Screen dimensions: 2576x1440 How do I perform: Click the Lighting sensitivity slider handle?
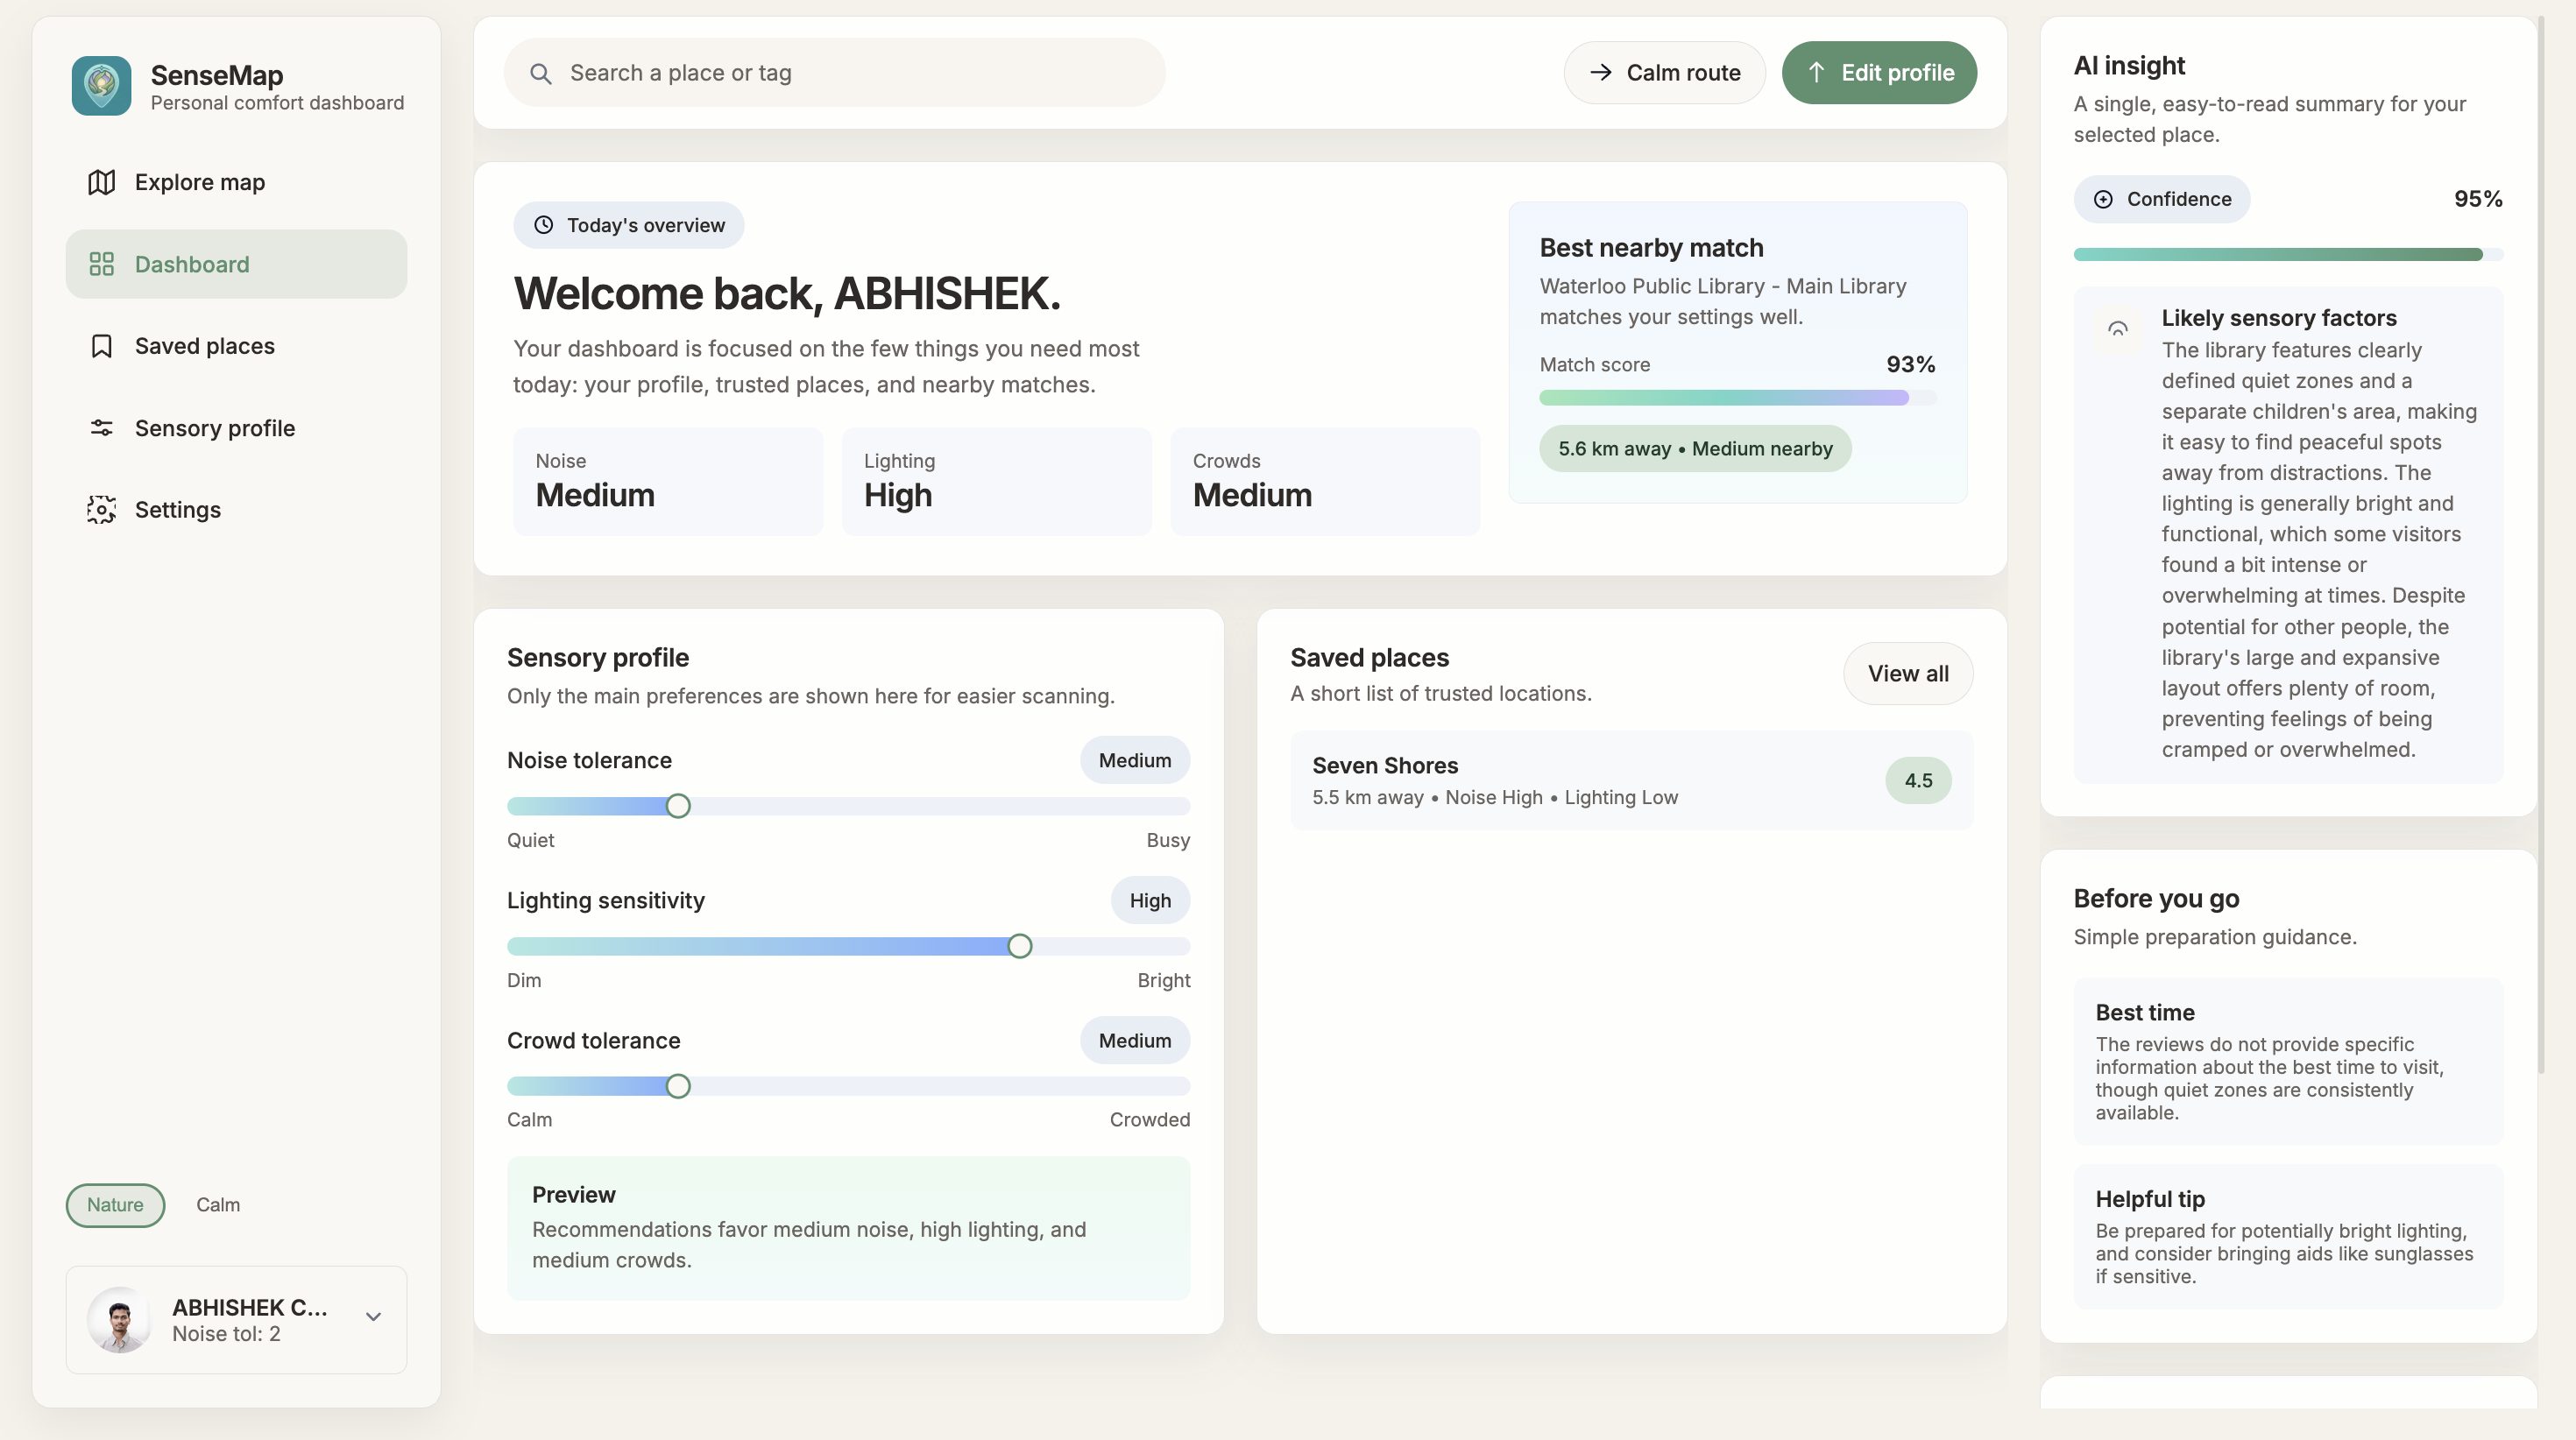coord(1019,946)
